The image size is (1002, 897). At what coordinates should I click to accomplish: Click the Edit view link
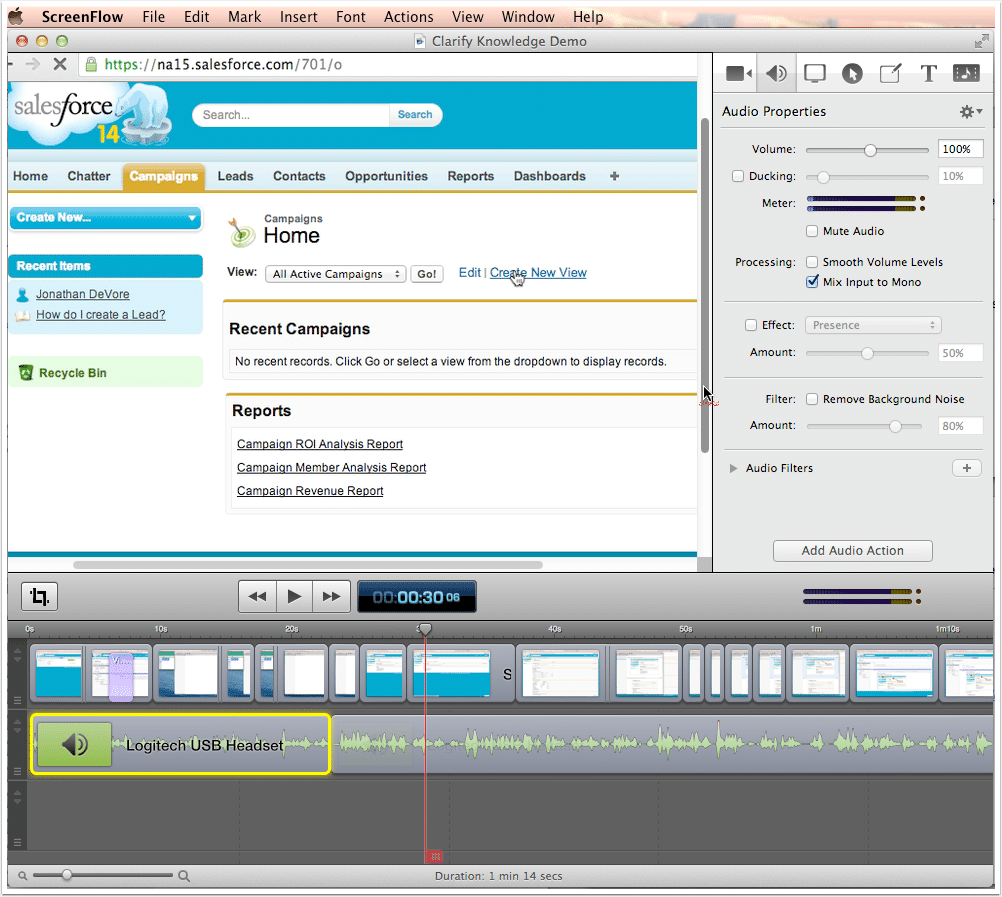[x=470, y=273]
